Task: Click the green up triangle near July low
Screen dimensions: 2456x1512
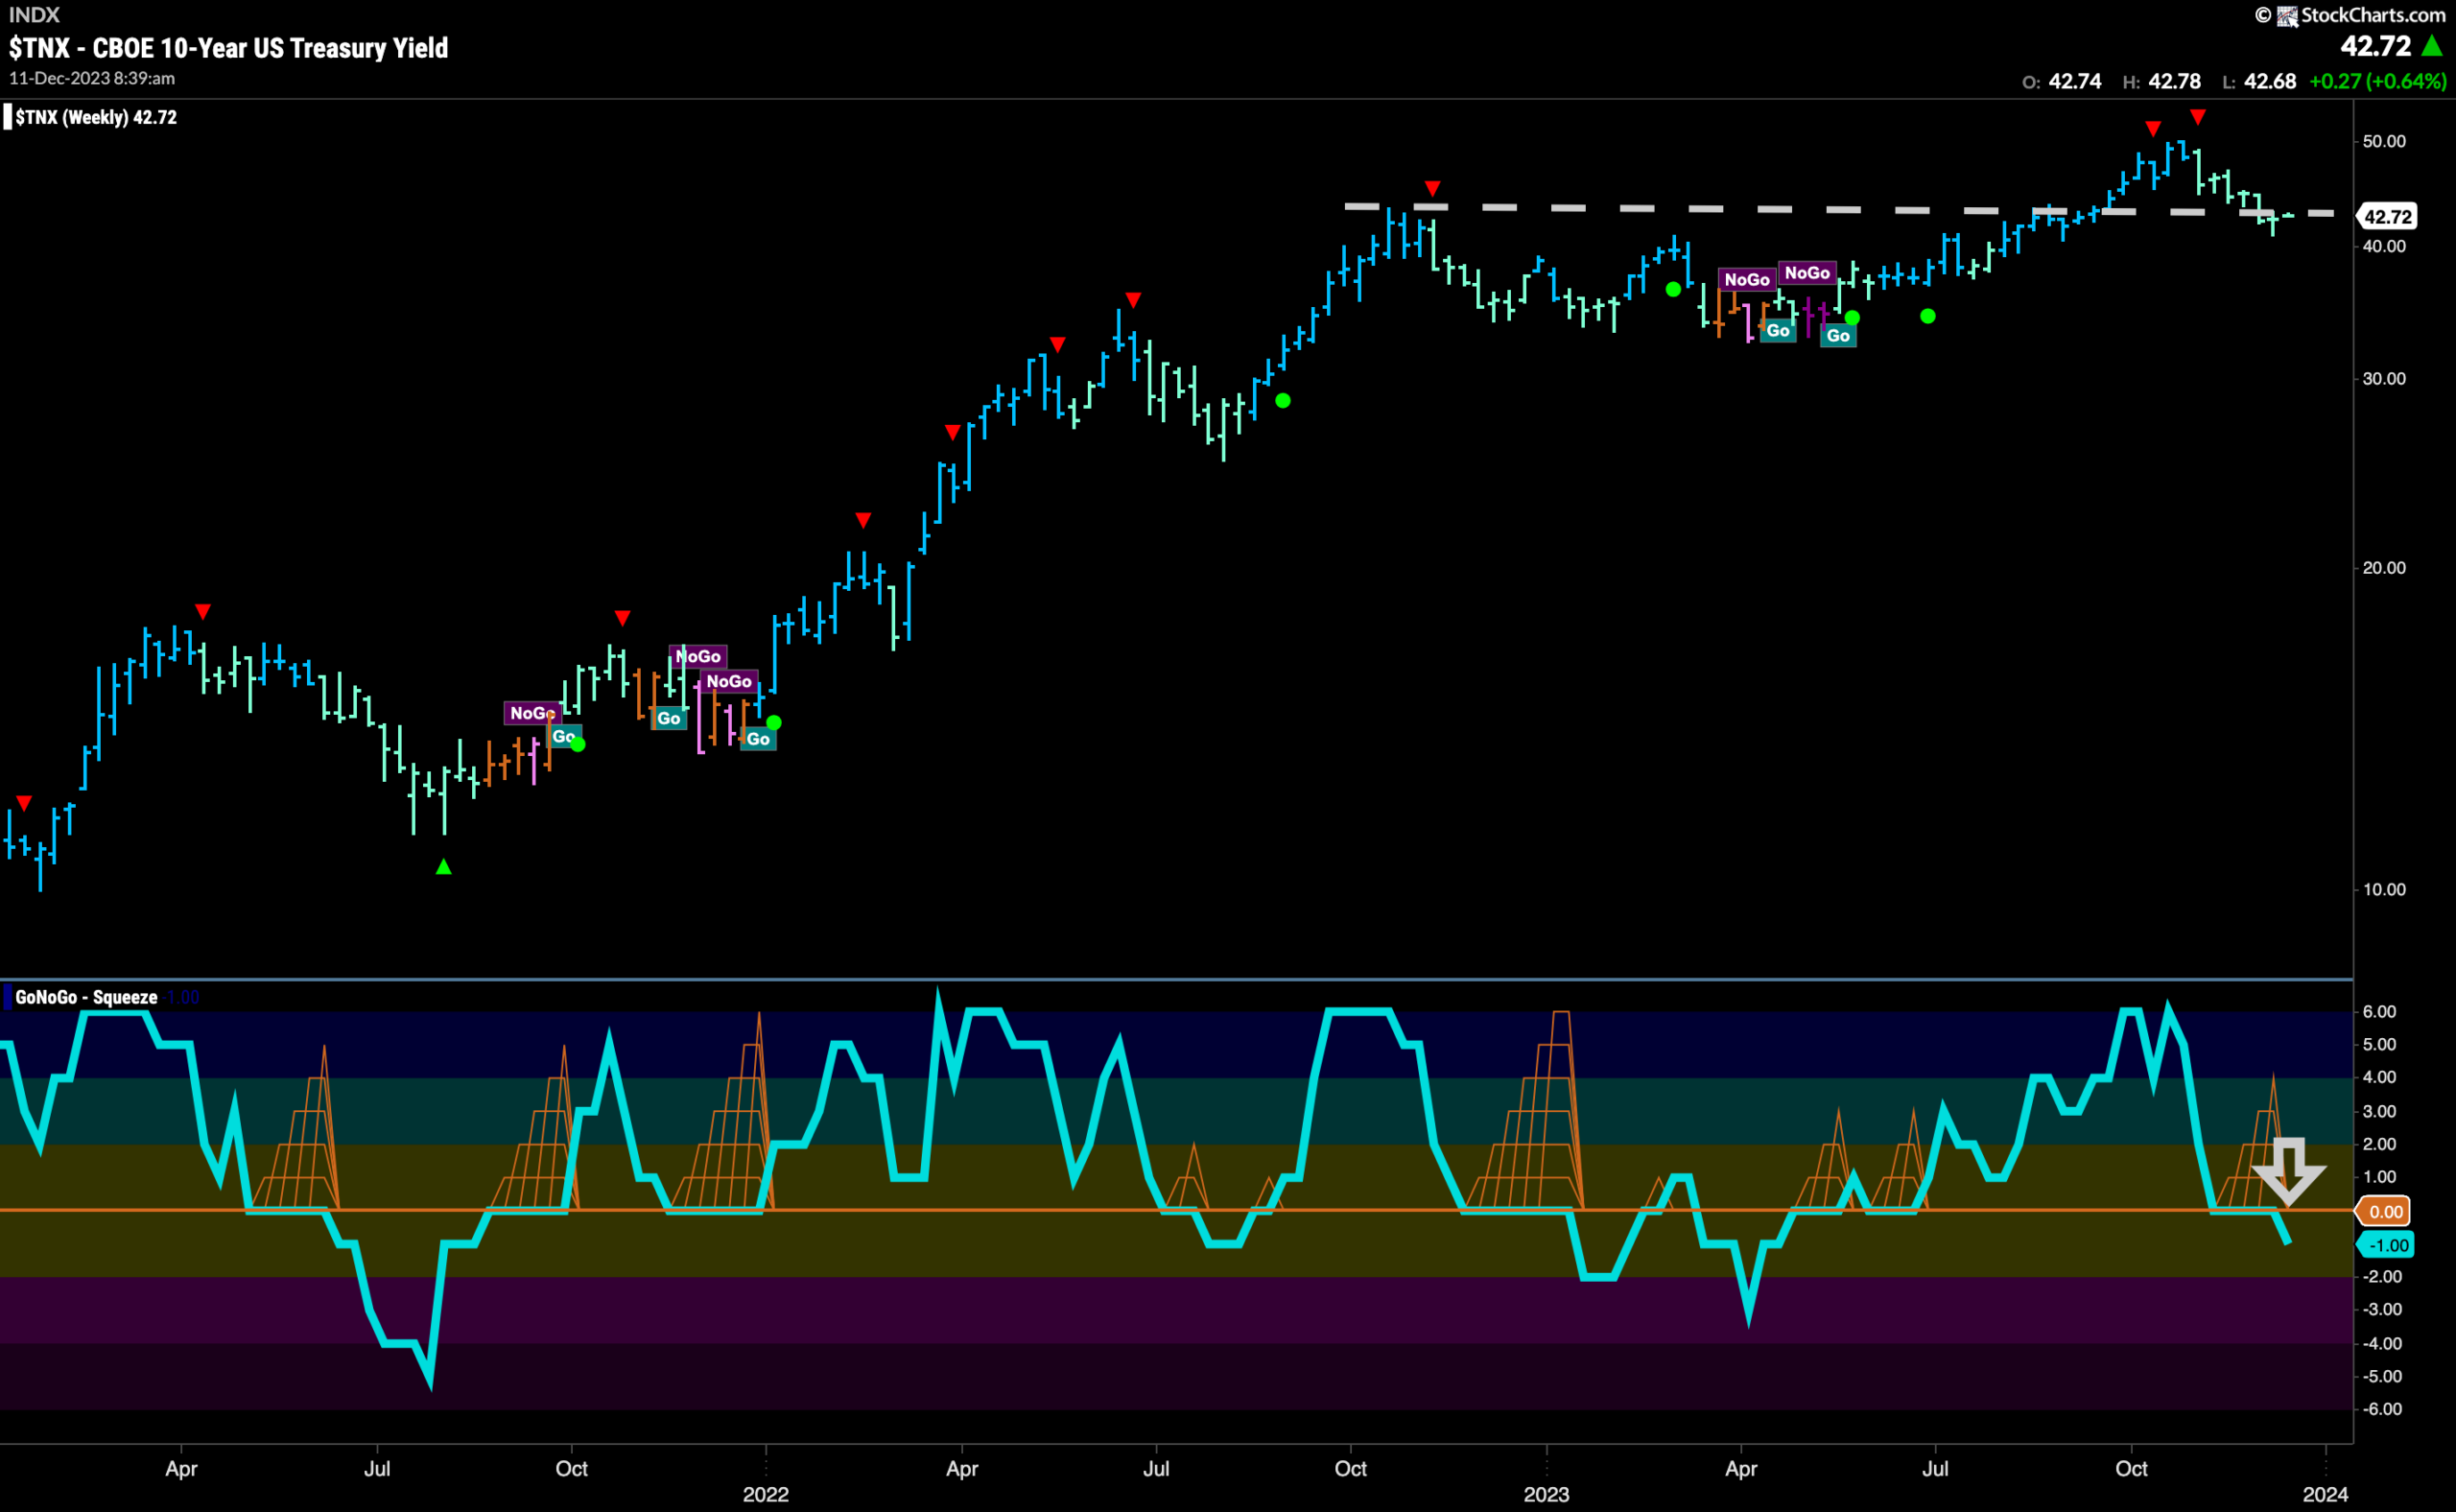Action: (444, 867)
